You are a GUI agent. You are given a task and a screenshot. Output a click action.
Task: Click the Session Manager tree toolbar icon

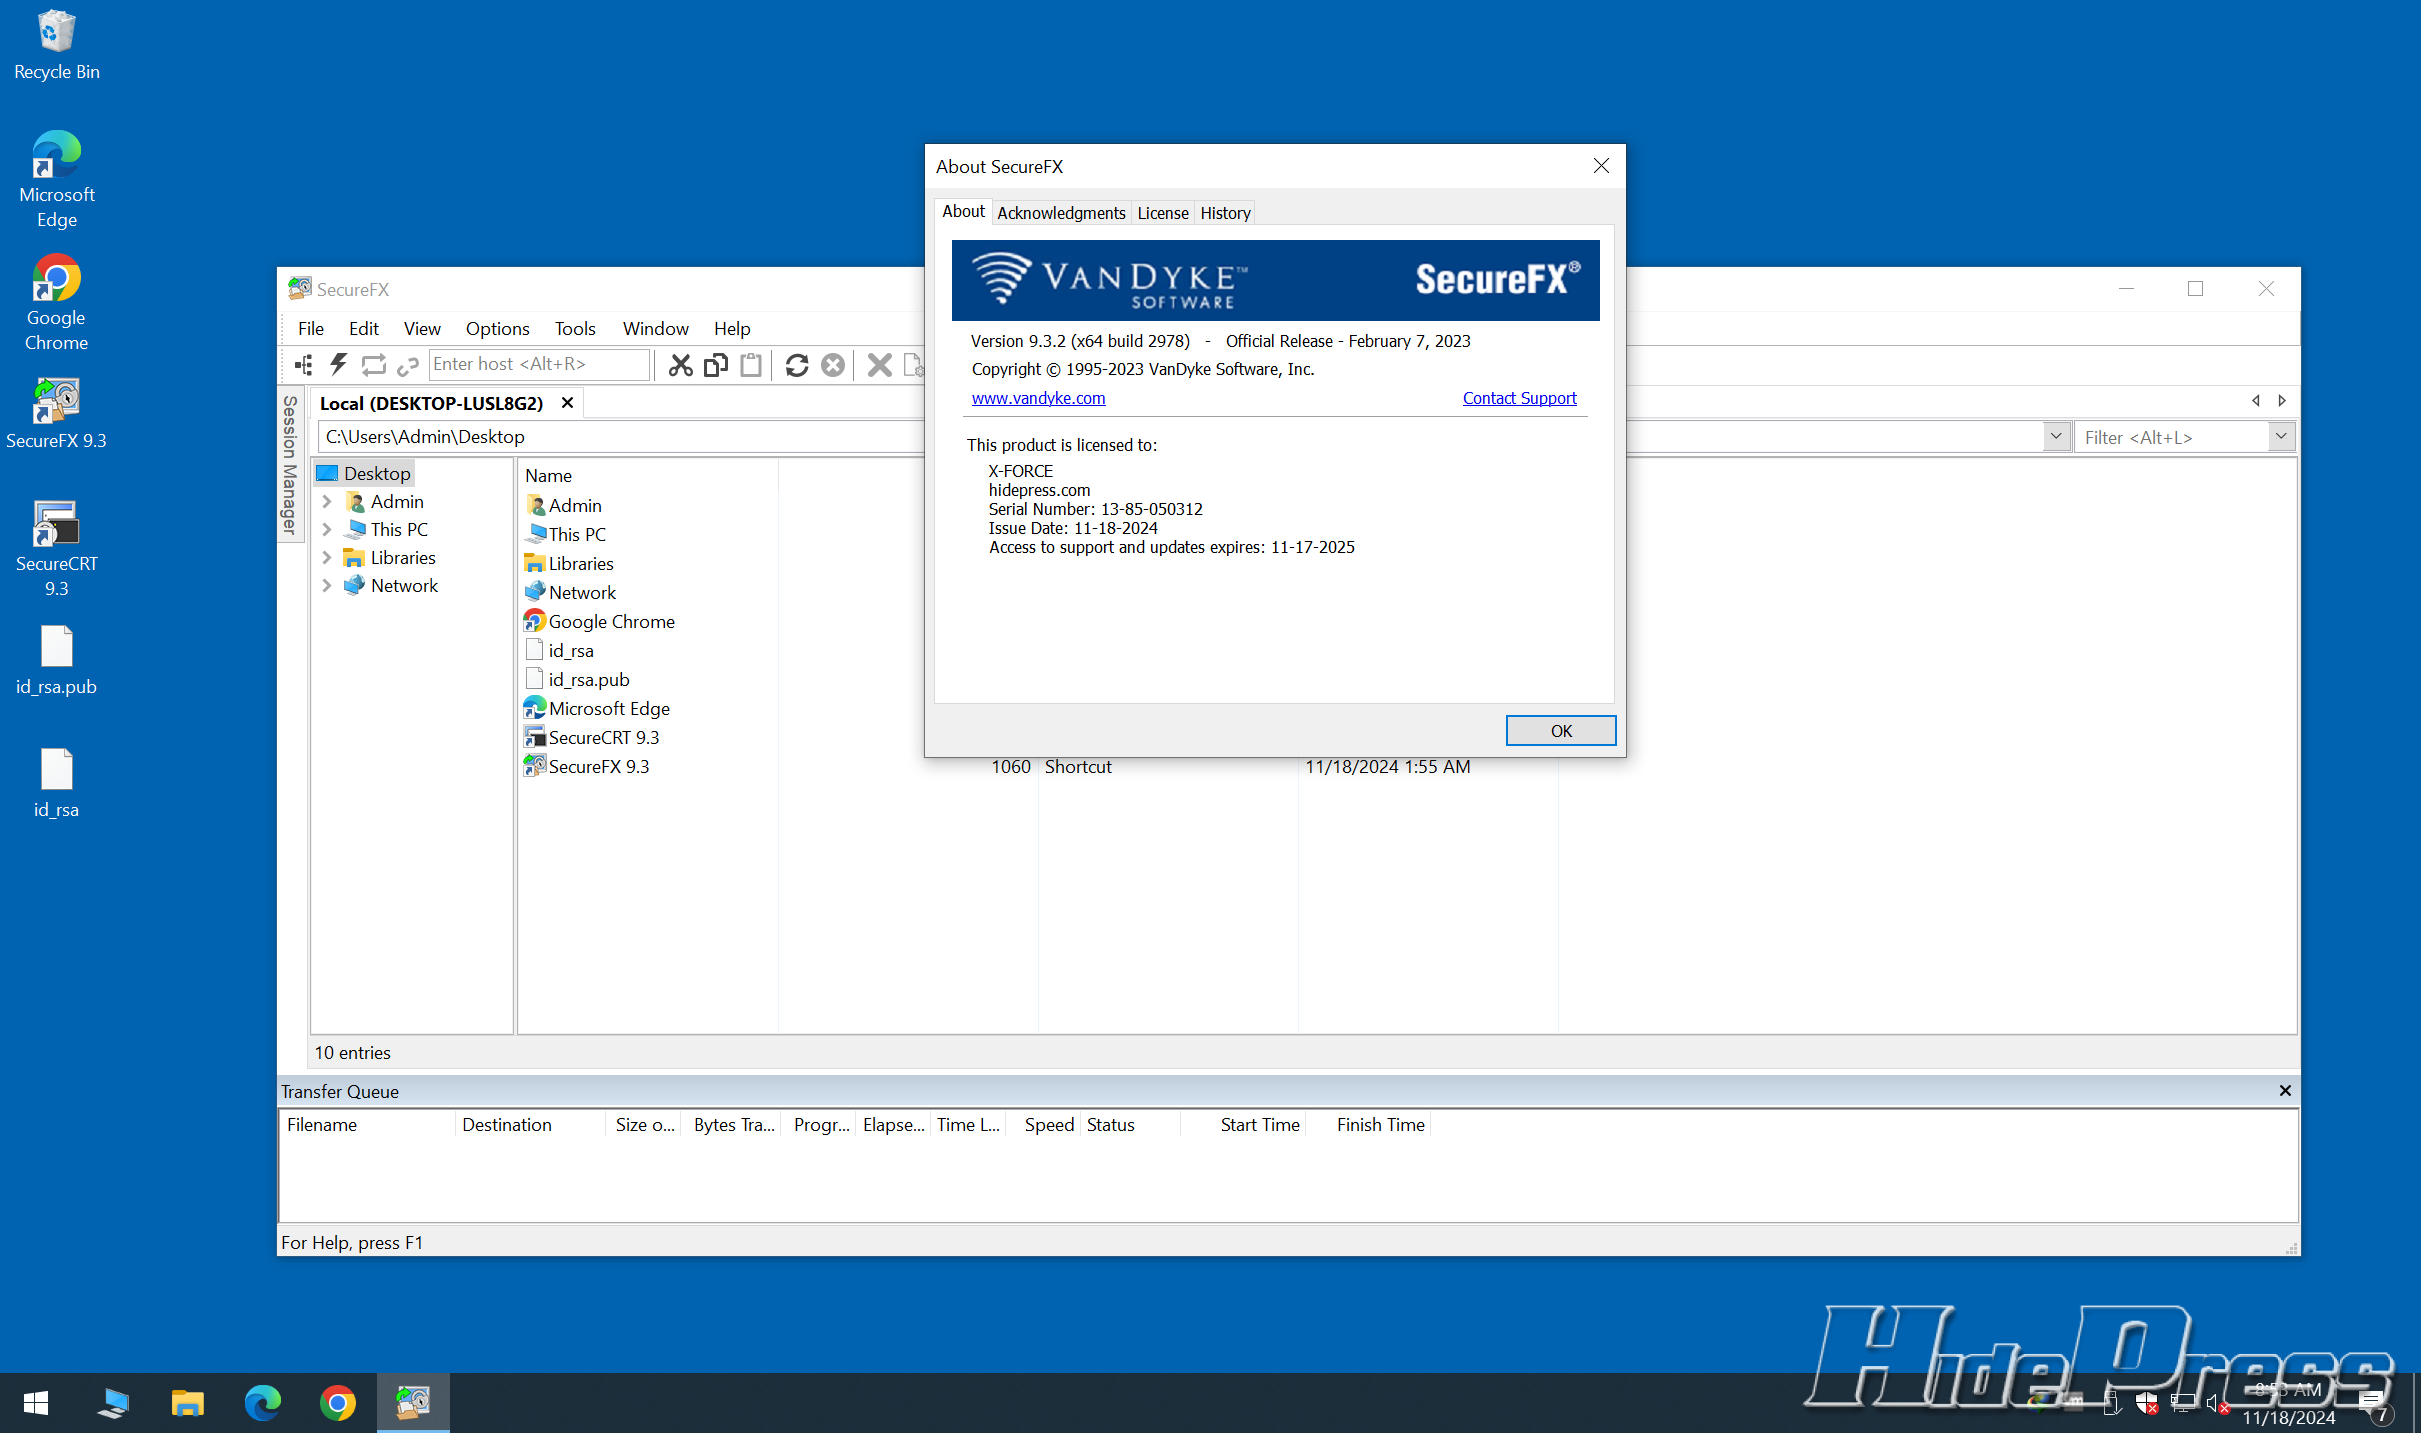[x=304, y=365]
